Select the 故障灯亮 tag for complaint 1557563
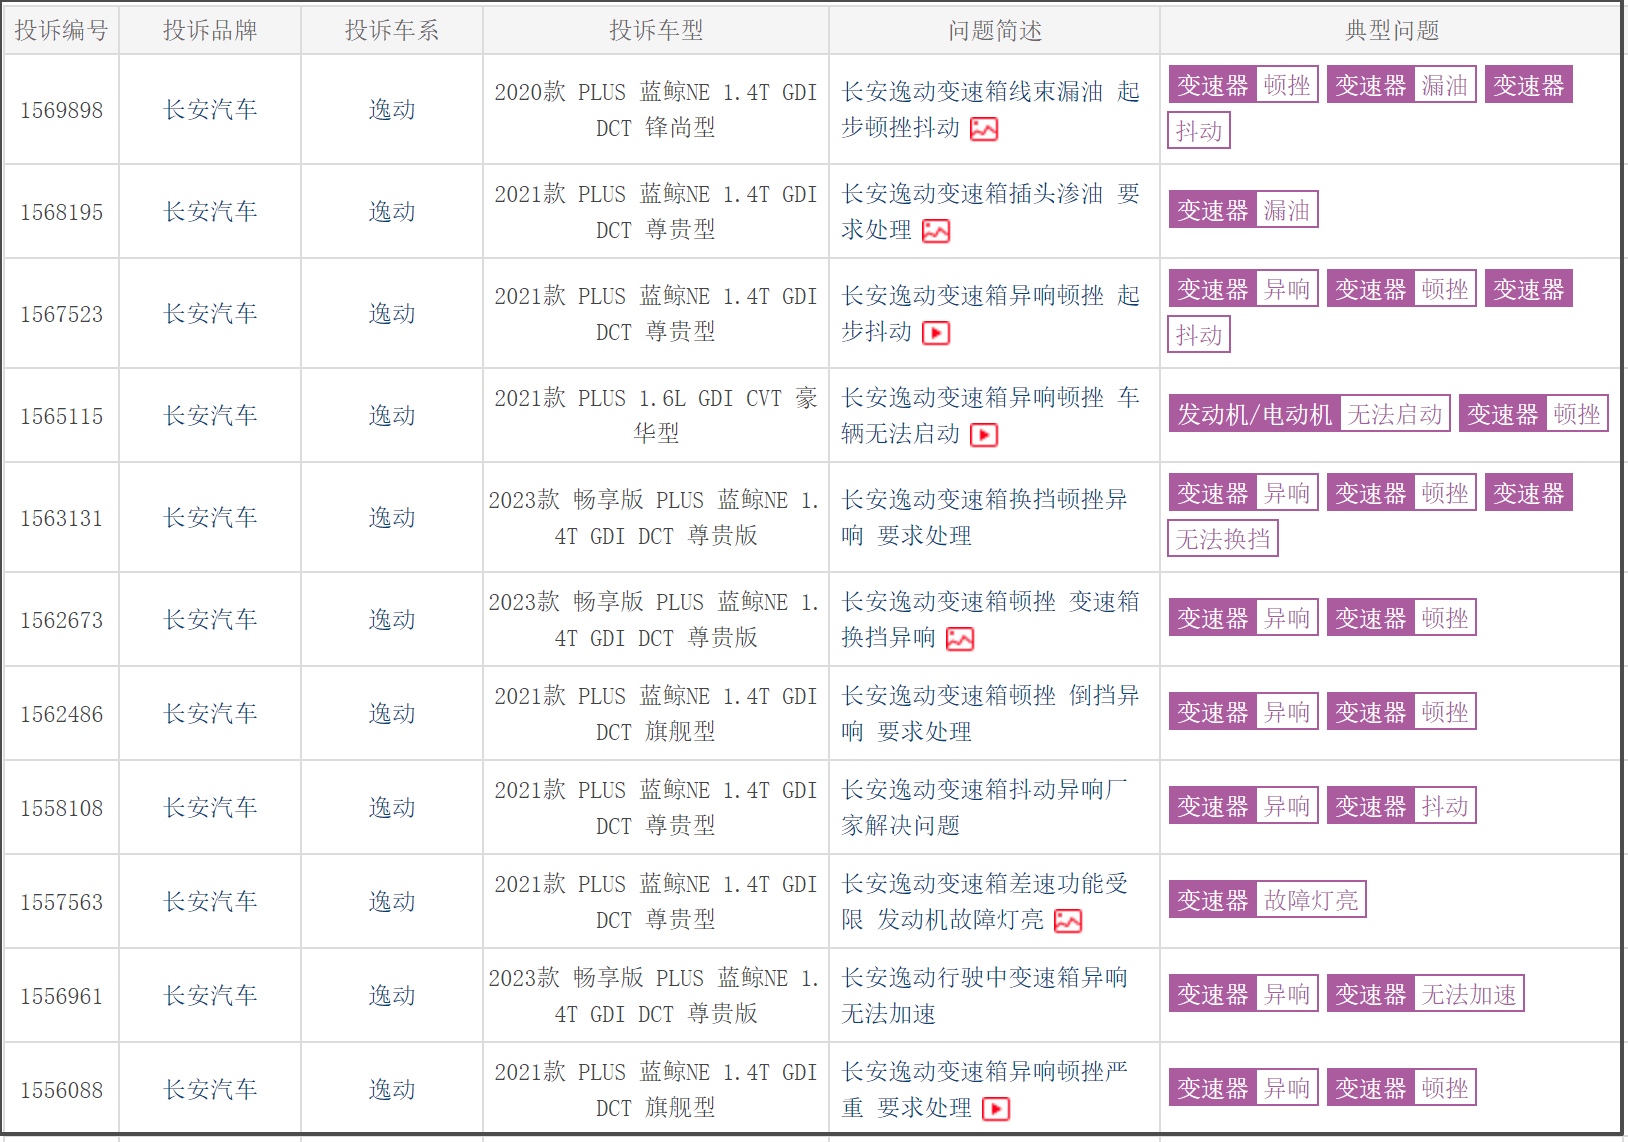1628x1142 pixels. coord(1267,900)
